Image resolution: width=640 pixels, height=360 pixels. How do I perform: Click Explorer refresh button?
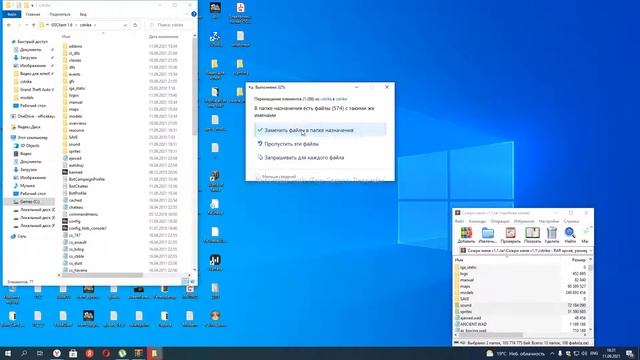pyautogui.click(x=136, y=25)
